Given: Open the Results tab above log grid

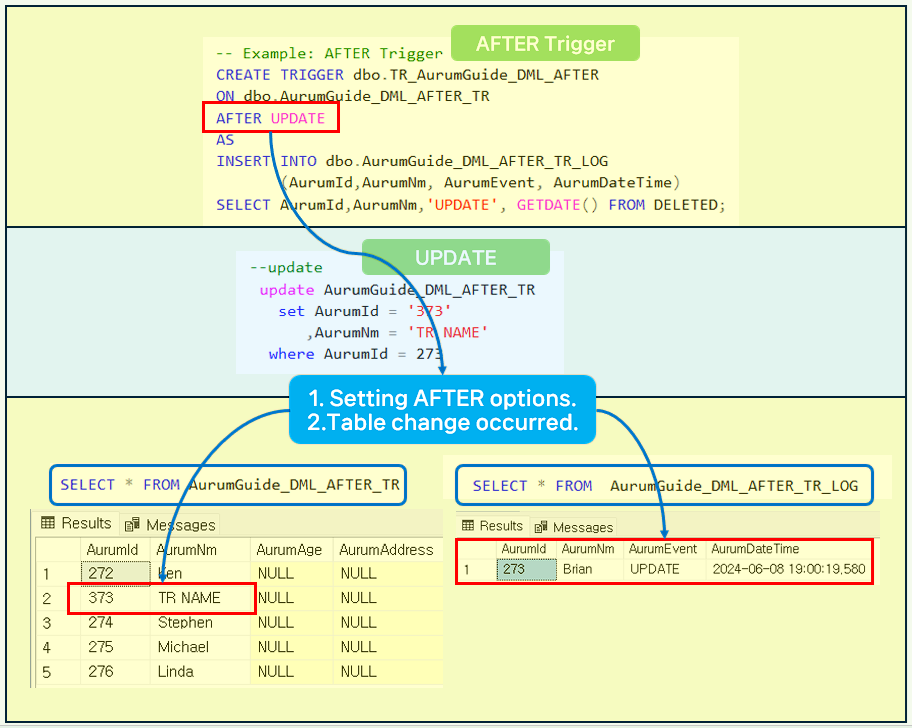Looking at the screenshot, I should (493, 526).
